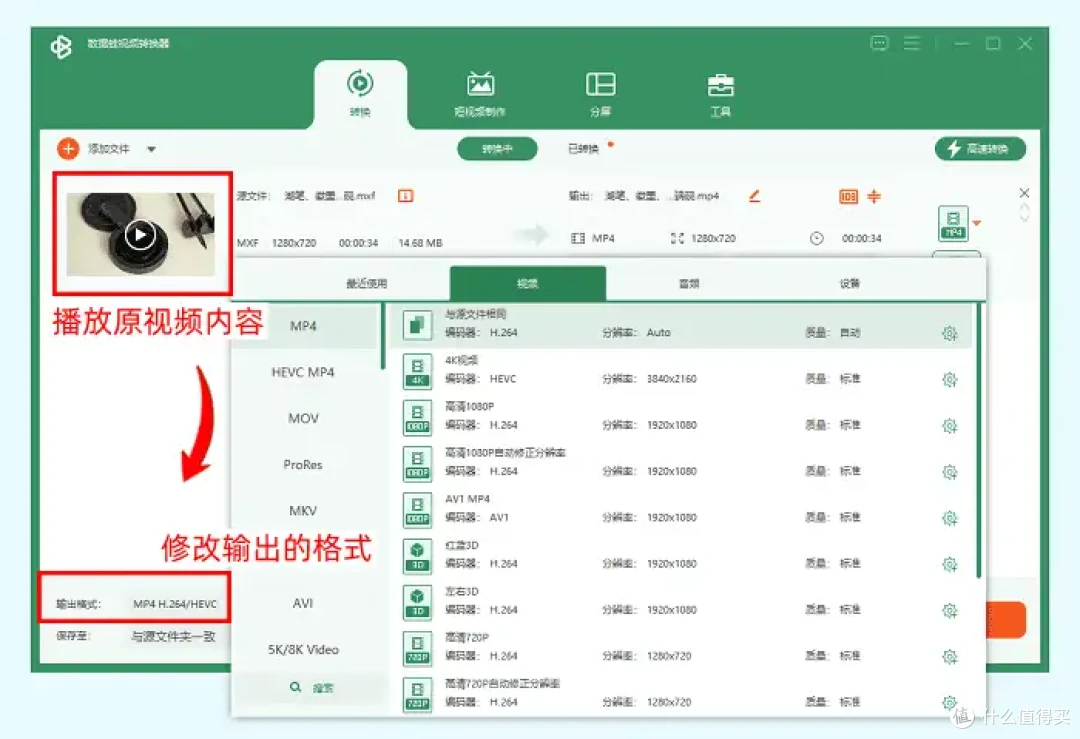Click the 4K video preset icon
Image resolution: width=1080 pixels, height=739 pixels.
point(417,371)
